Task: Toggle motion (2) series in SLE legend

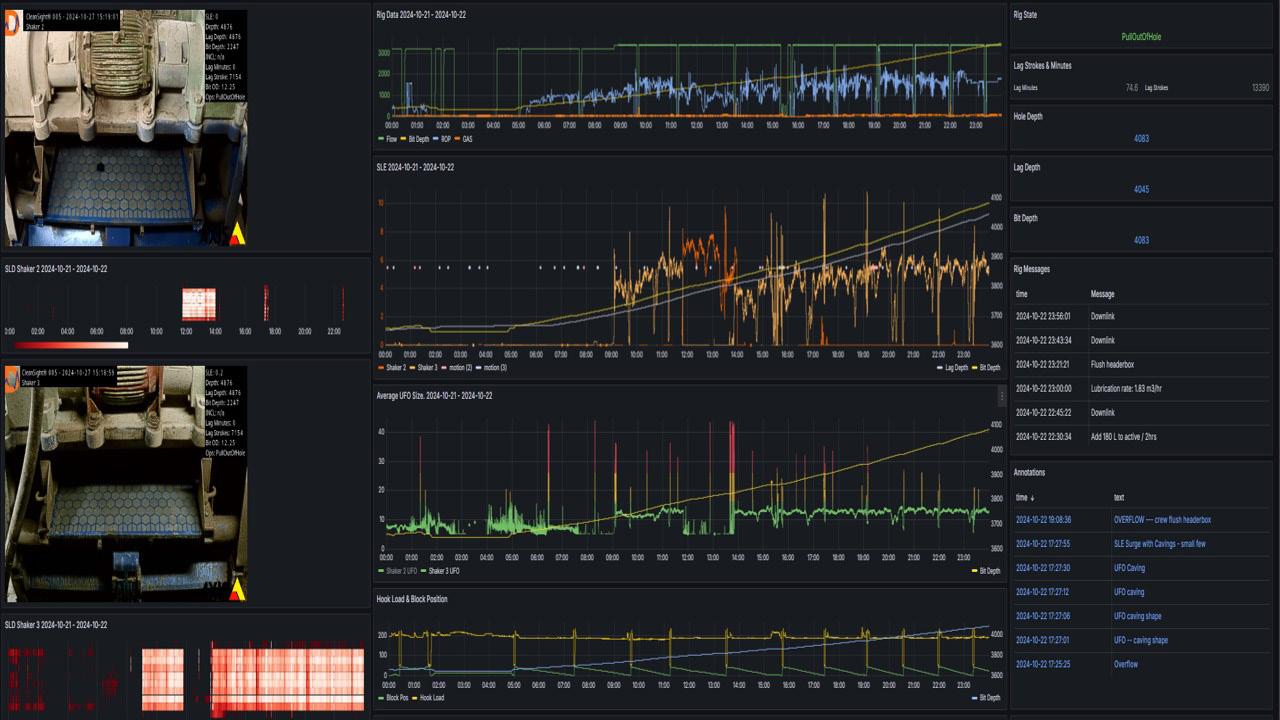Action: click(457, 367)
